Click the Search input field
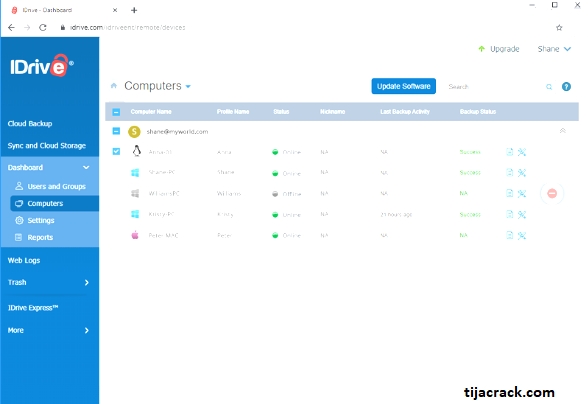This screenshot has height=404, width=588. [x=495, y=87]
